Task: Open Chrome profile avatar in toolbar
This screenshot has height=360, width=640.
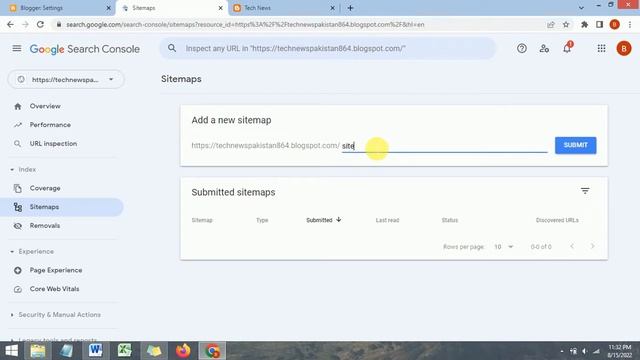Action: click(614, 24)
